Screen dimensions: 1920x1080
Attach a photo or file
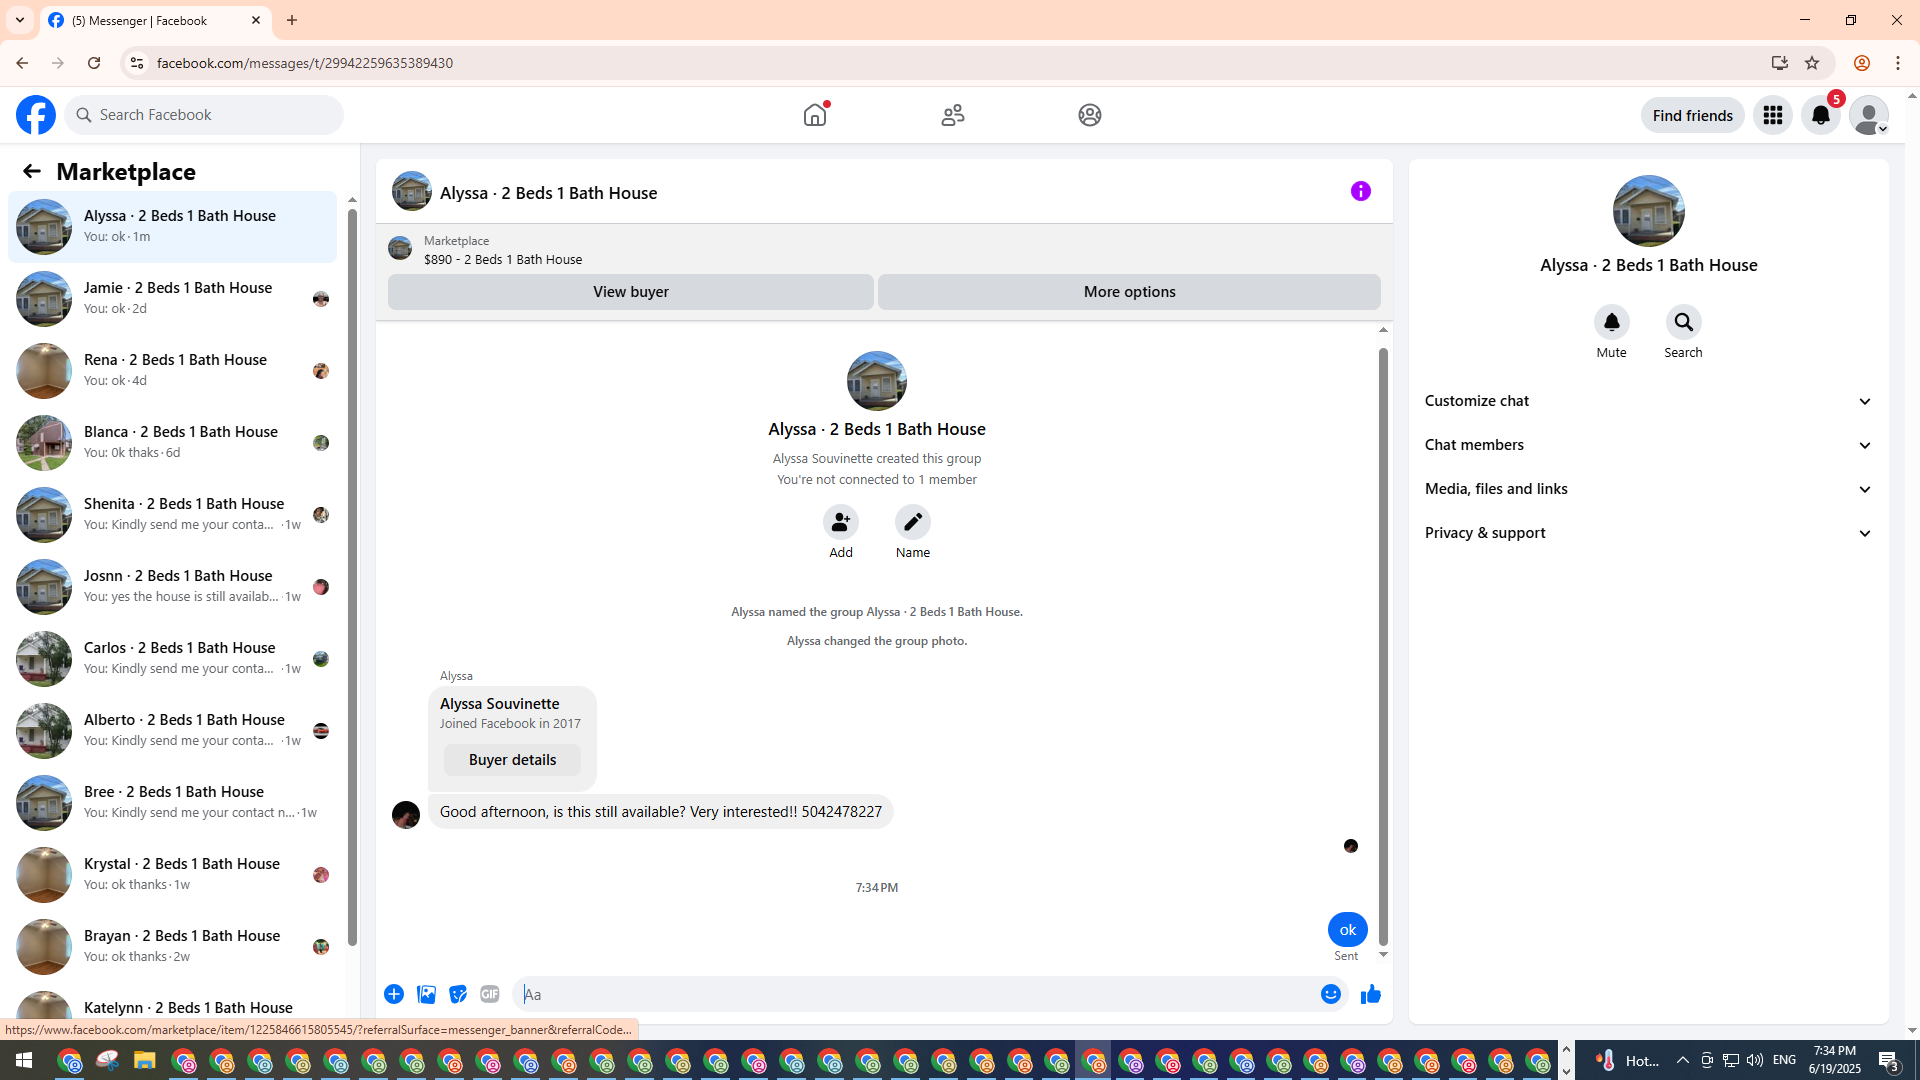pos(426,994)
